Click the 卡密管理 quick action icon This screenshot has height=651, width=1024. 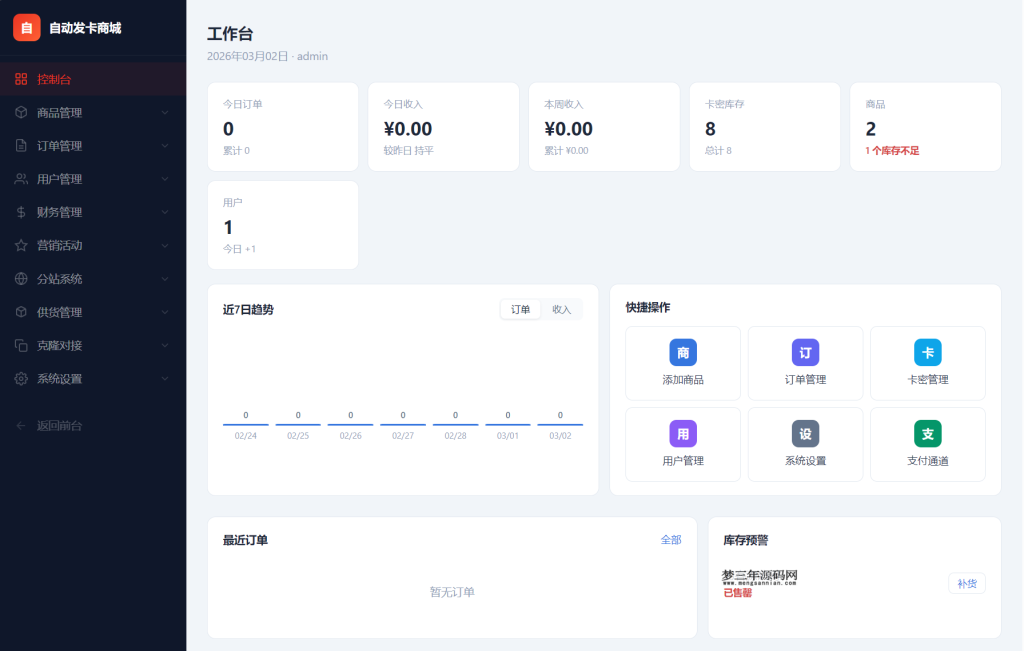coord(927,352)
